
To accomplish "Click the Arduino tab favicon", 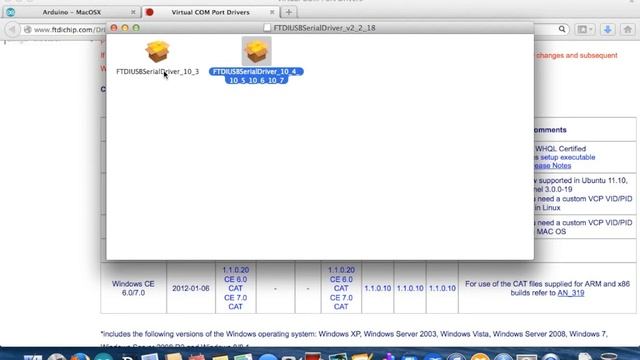I will [11, 12].
